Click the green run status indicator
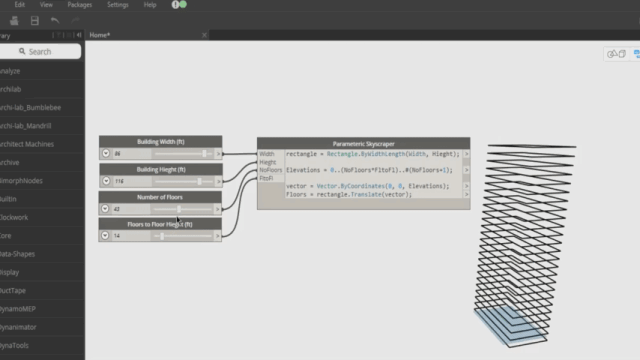 click(x=183, y=4)
